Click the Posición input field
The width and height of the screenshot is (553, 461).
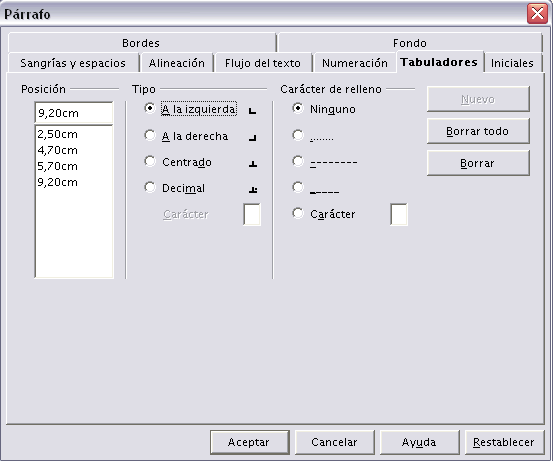pyautogui.click(x=74, y=113)
